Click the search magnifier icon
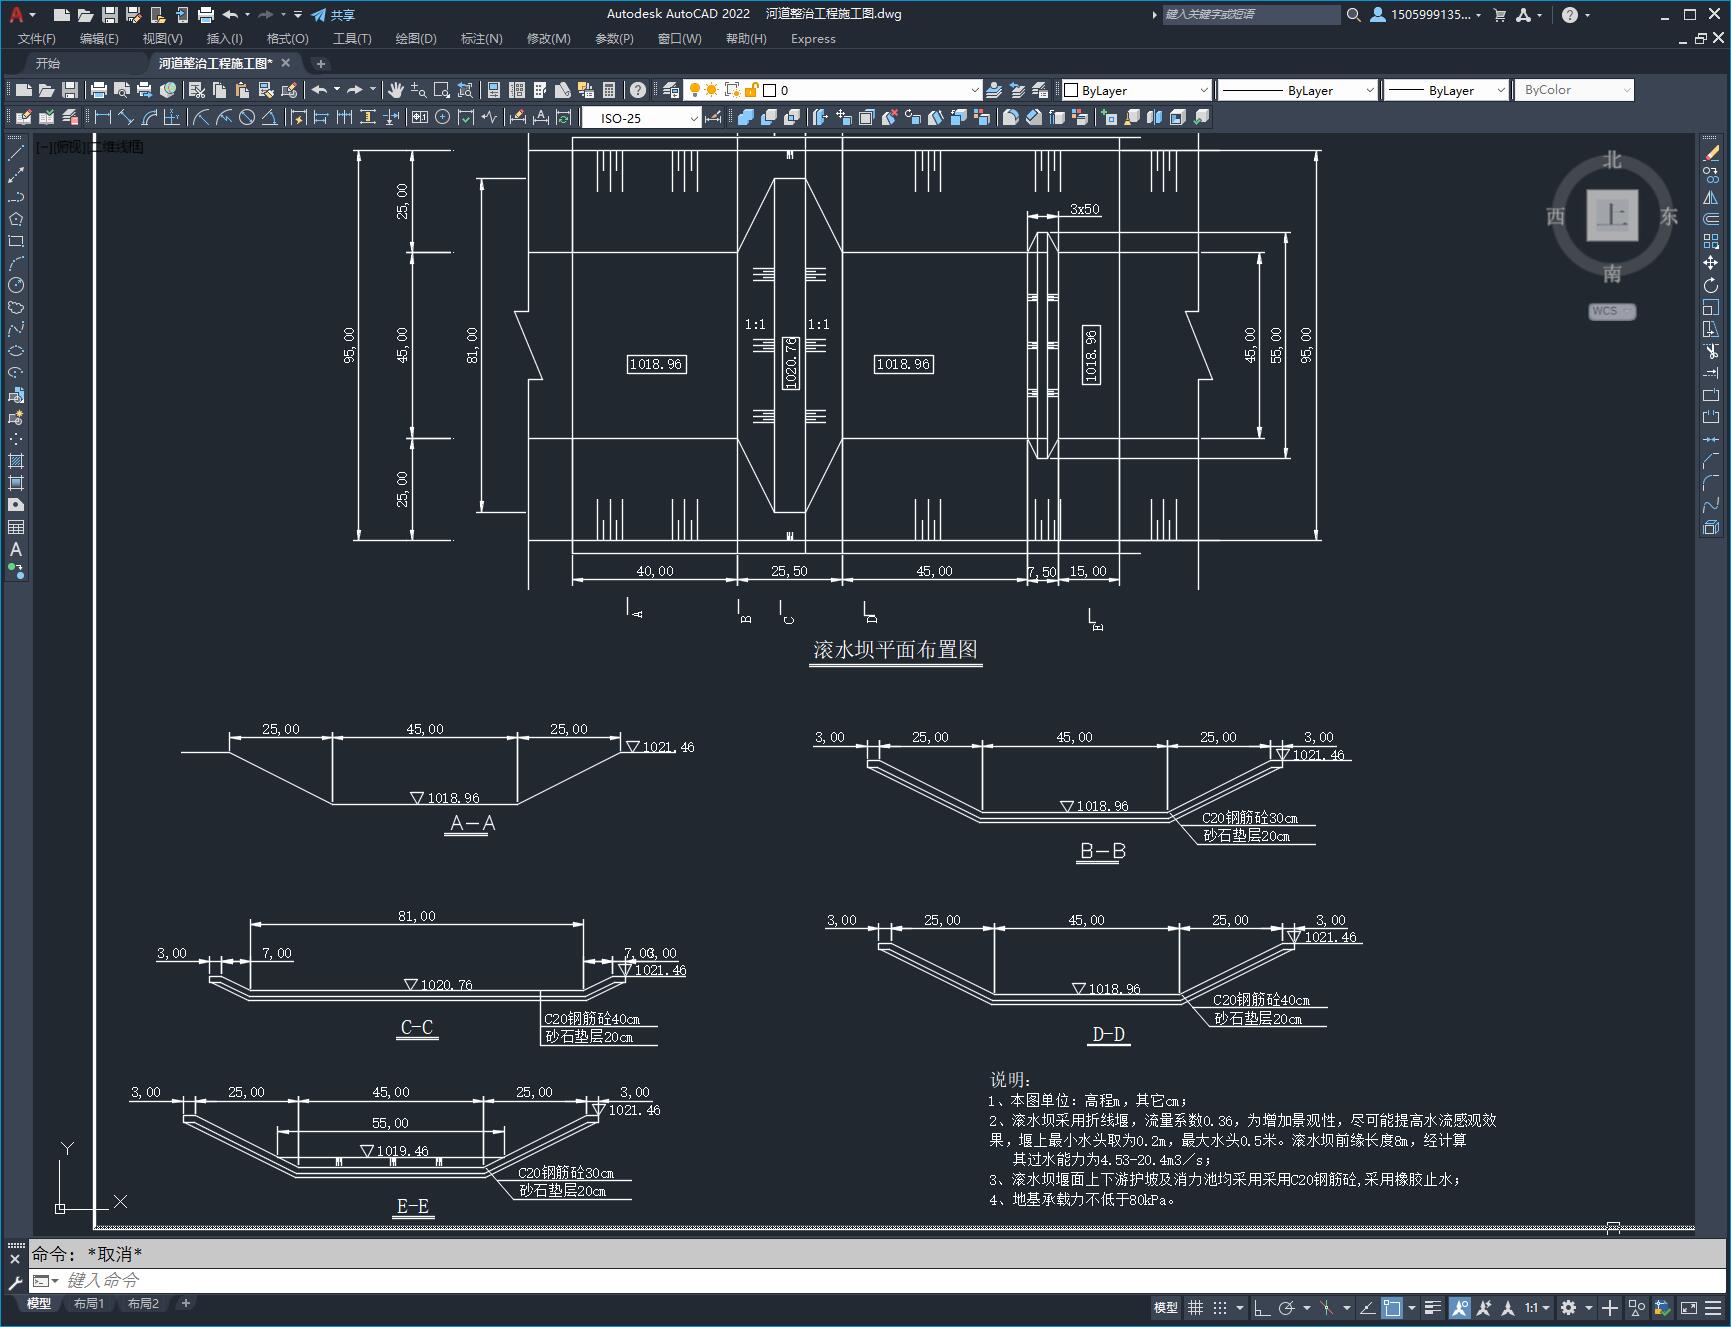Viewport: 1731px width, 1327px height. coord(1353,15)
